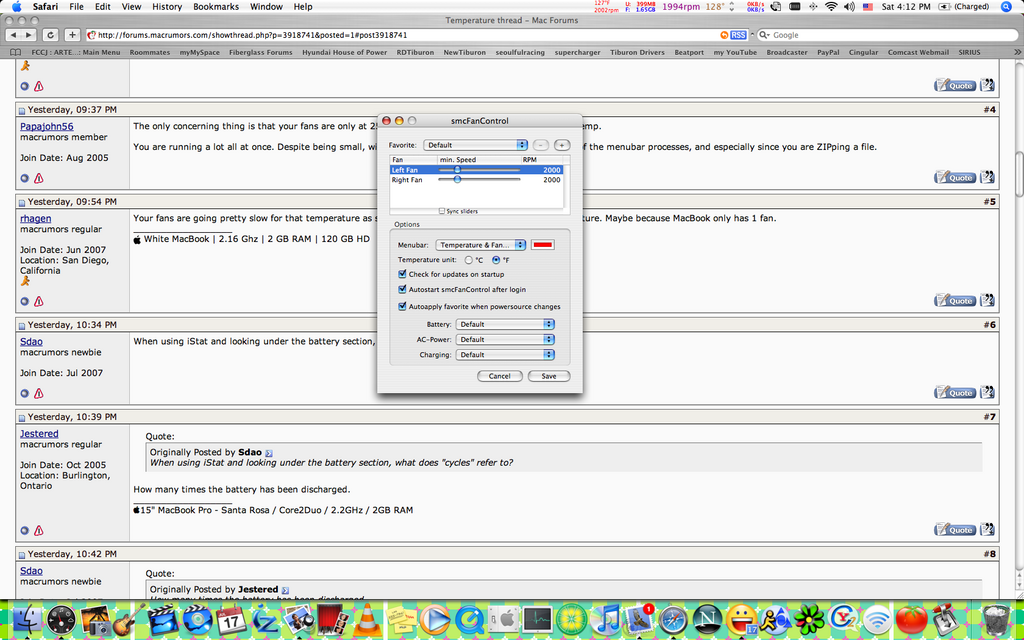Open Menubar display dropdown
Screen dimensions: 1024x640
[481, 245]
